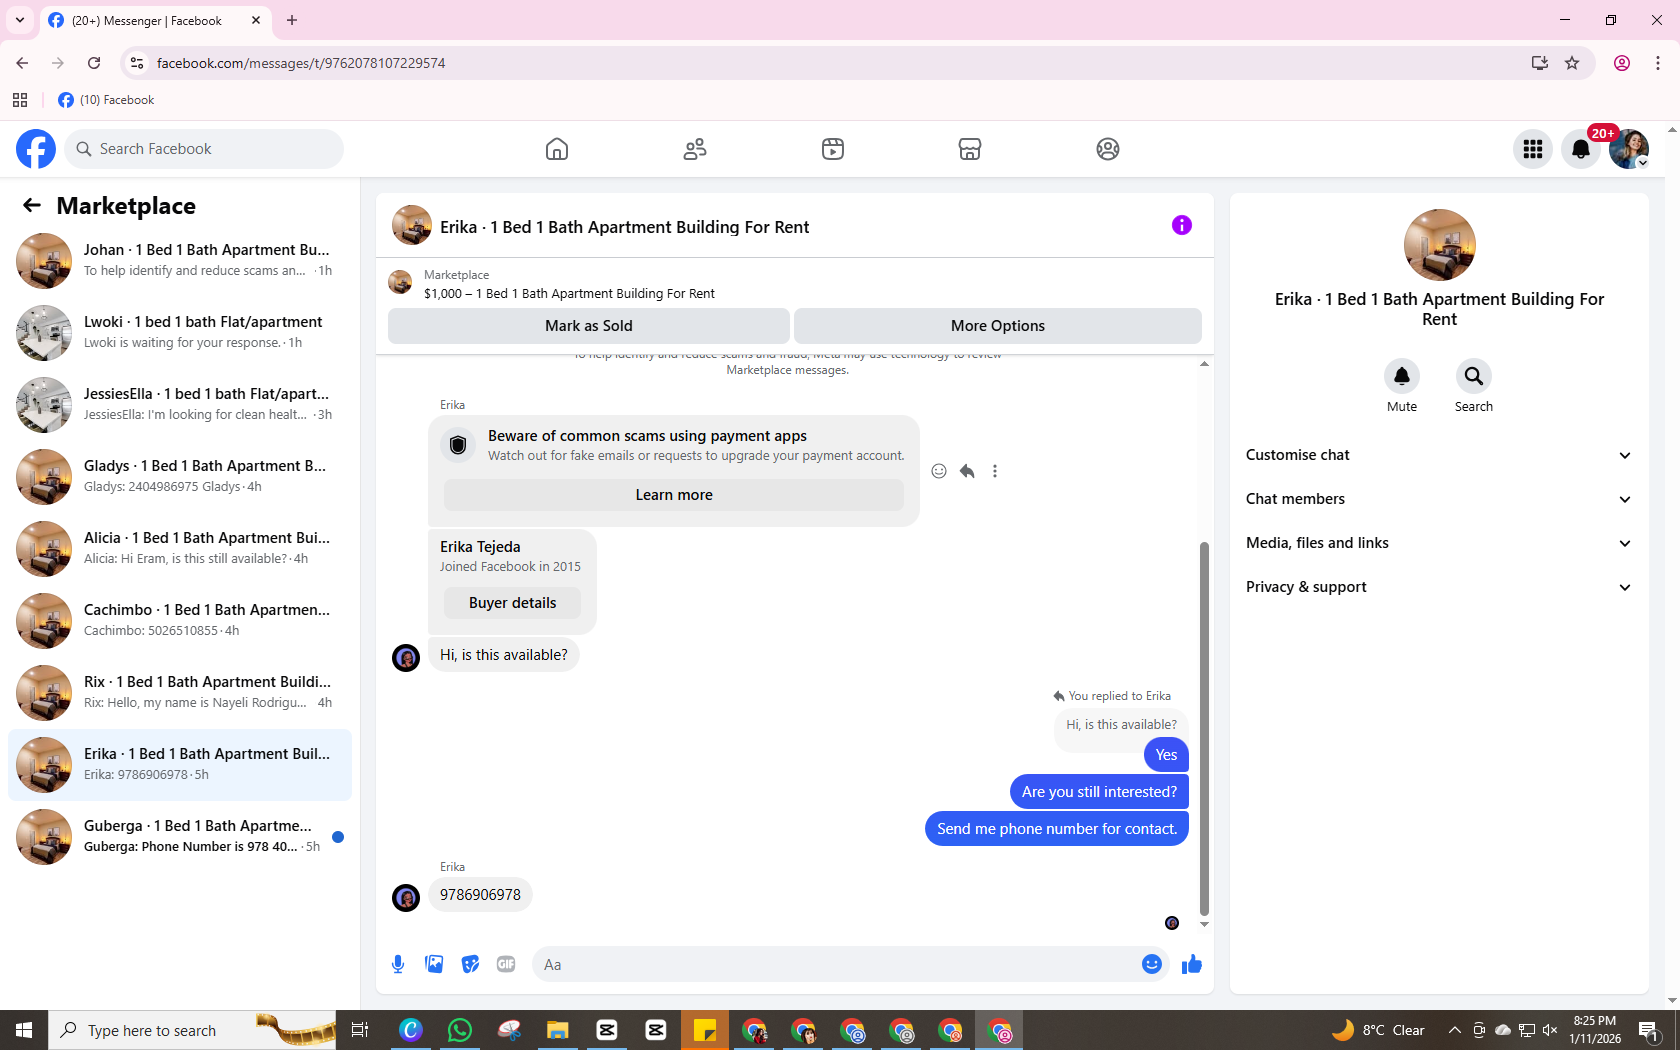Open Alicia's apartment conversation
Viewport: 1680px width, 1050px height.
point(180,549)
